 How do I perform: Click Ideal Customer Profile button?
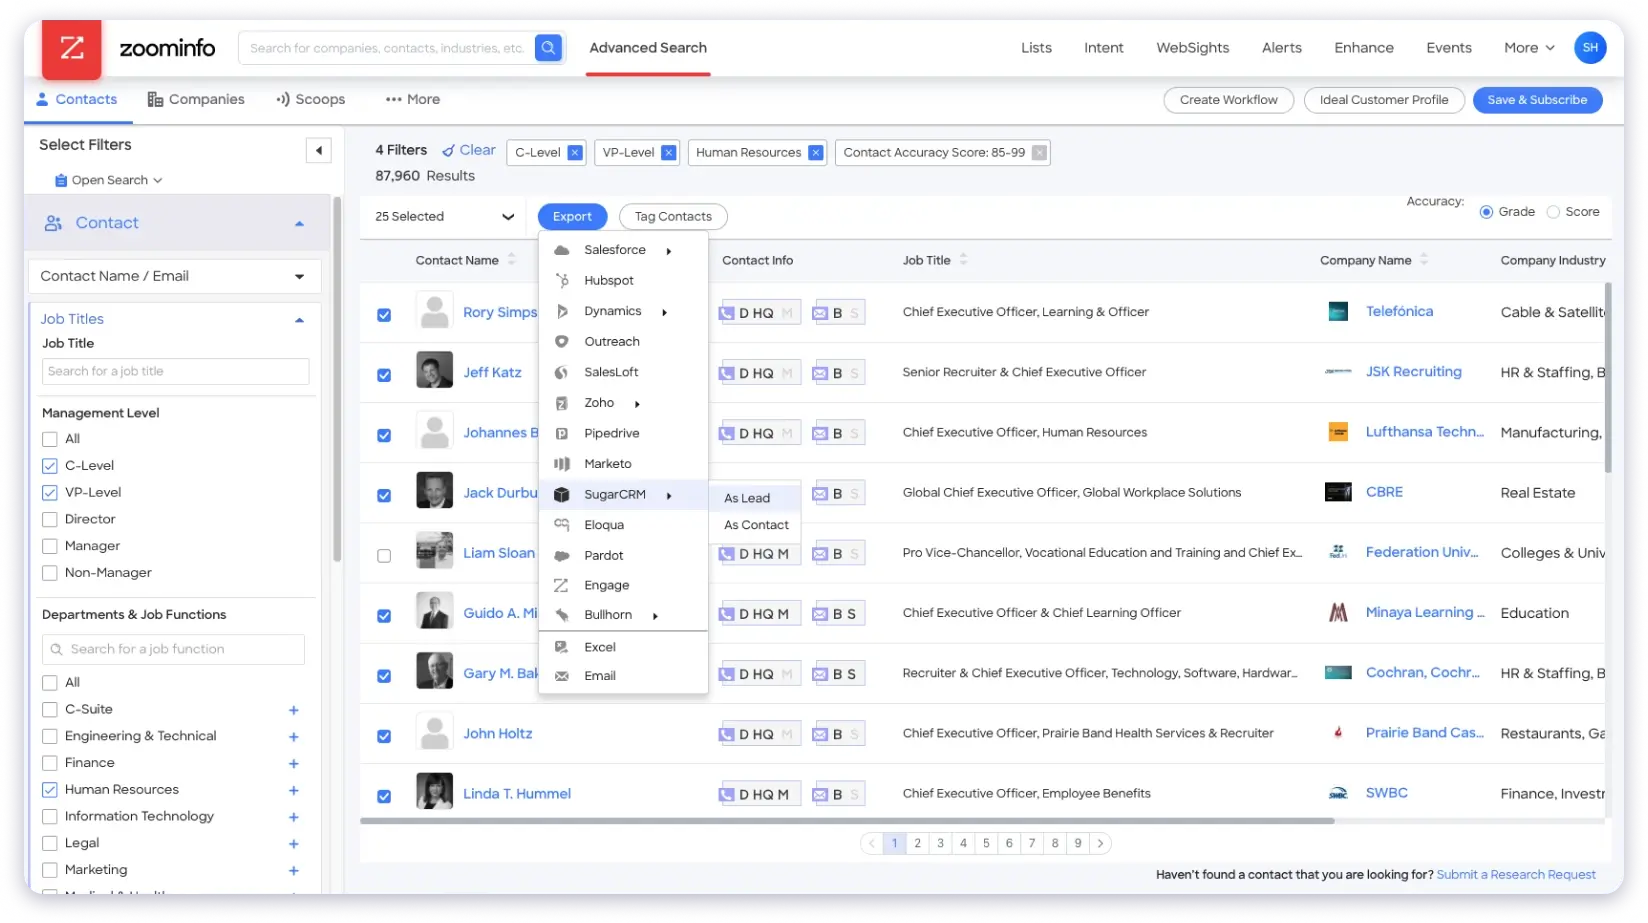[1383, 100]
